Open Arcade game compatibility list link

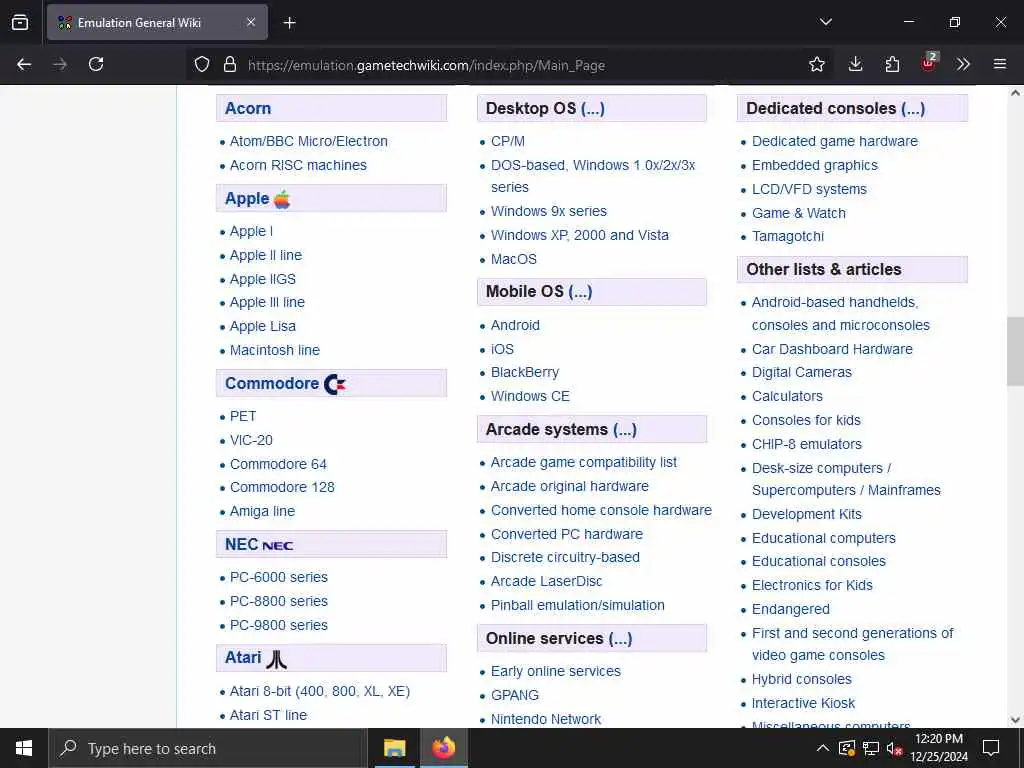[584, 462]
